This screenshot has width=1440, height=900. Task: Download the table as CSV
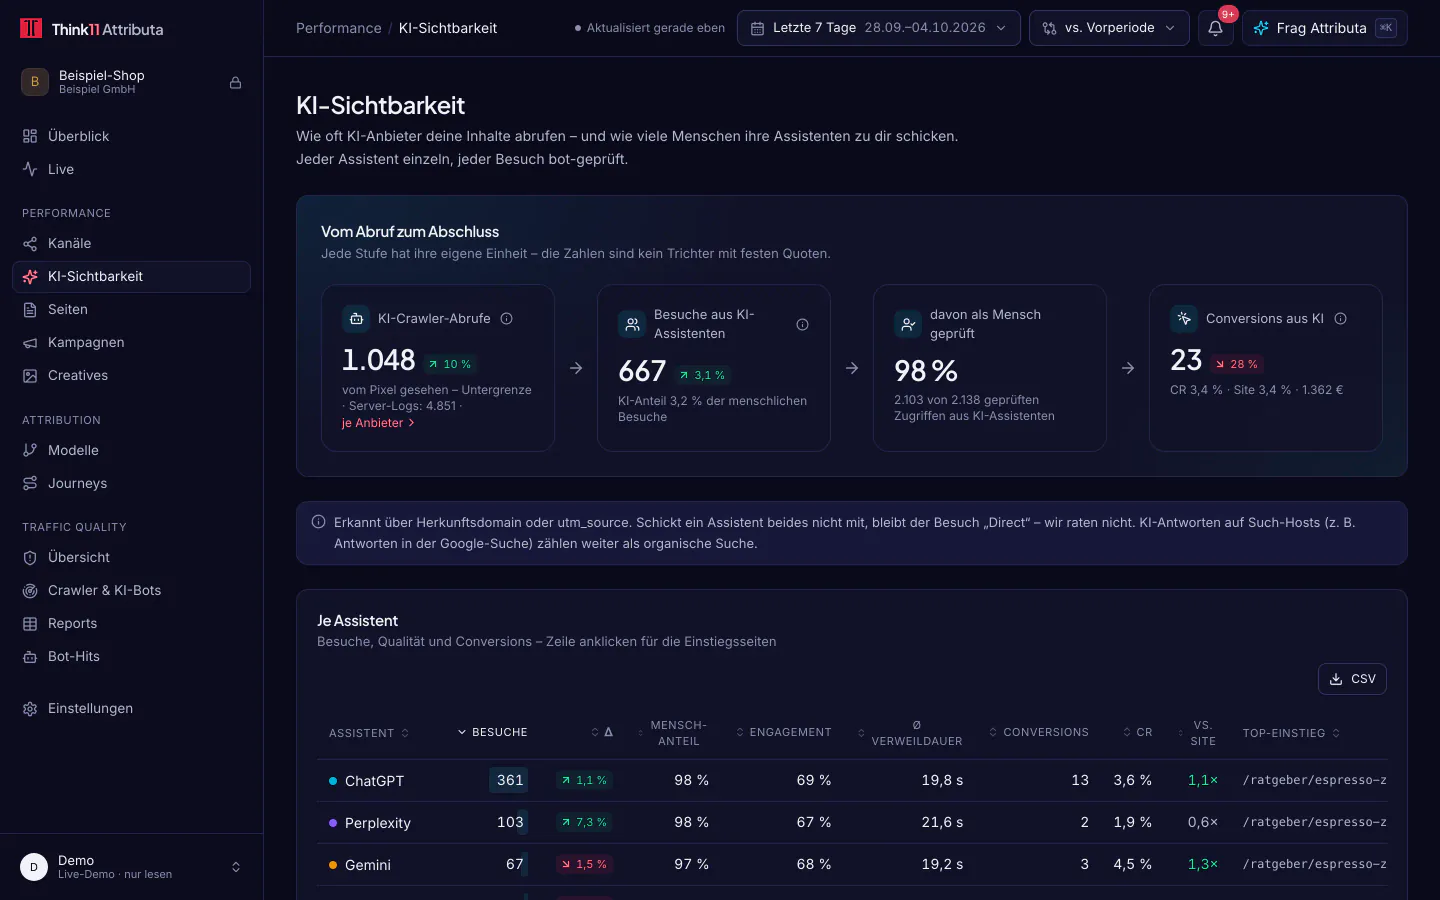(x=1352, y=679)
